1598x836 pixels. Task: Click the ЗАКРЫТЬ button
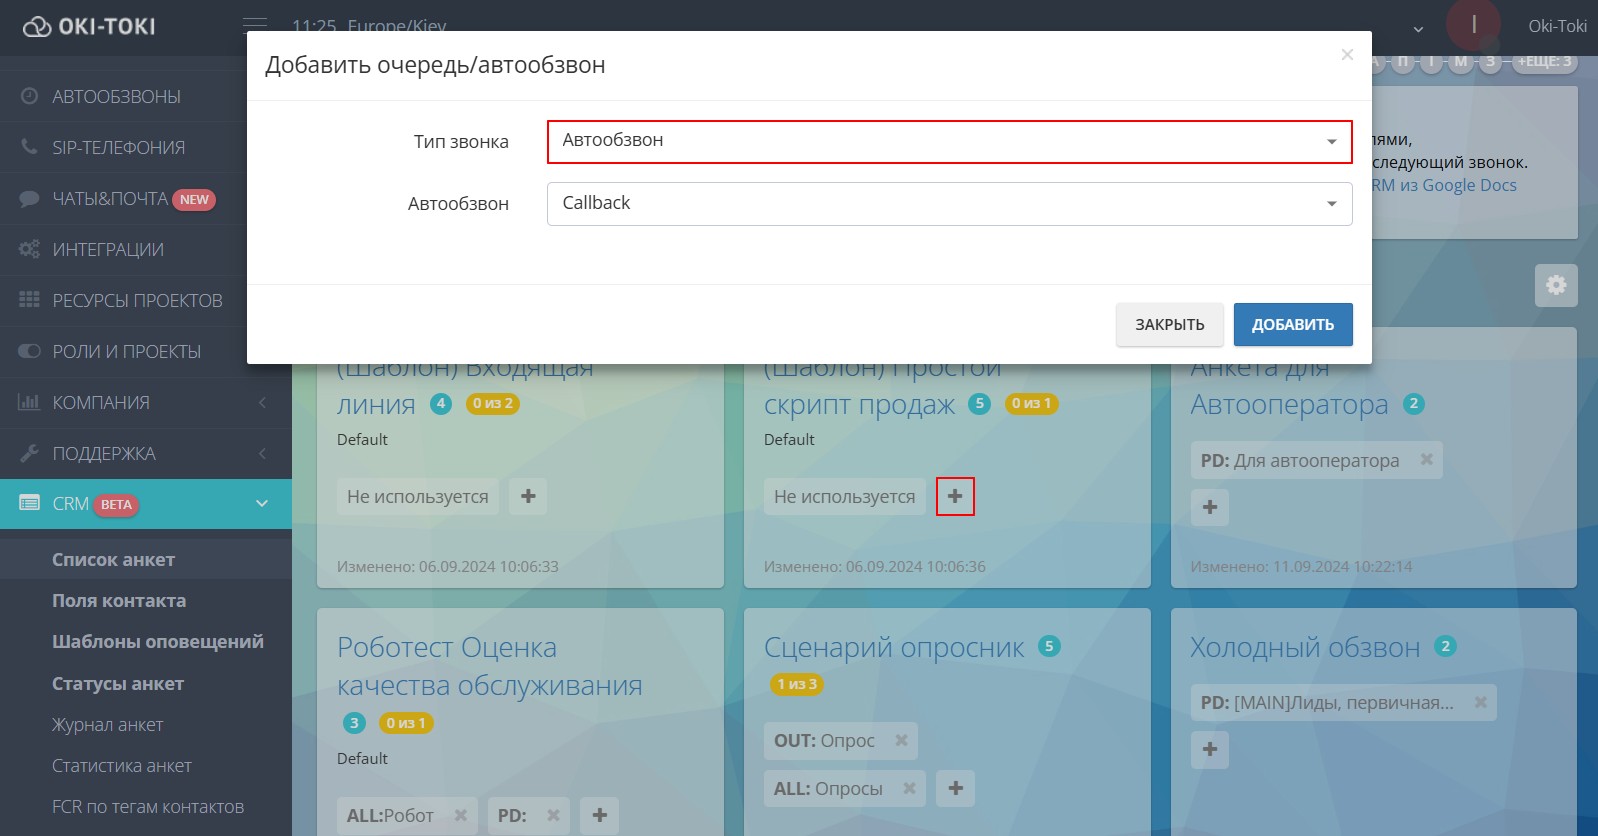pos(1170,325)
